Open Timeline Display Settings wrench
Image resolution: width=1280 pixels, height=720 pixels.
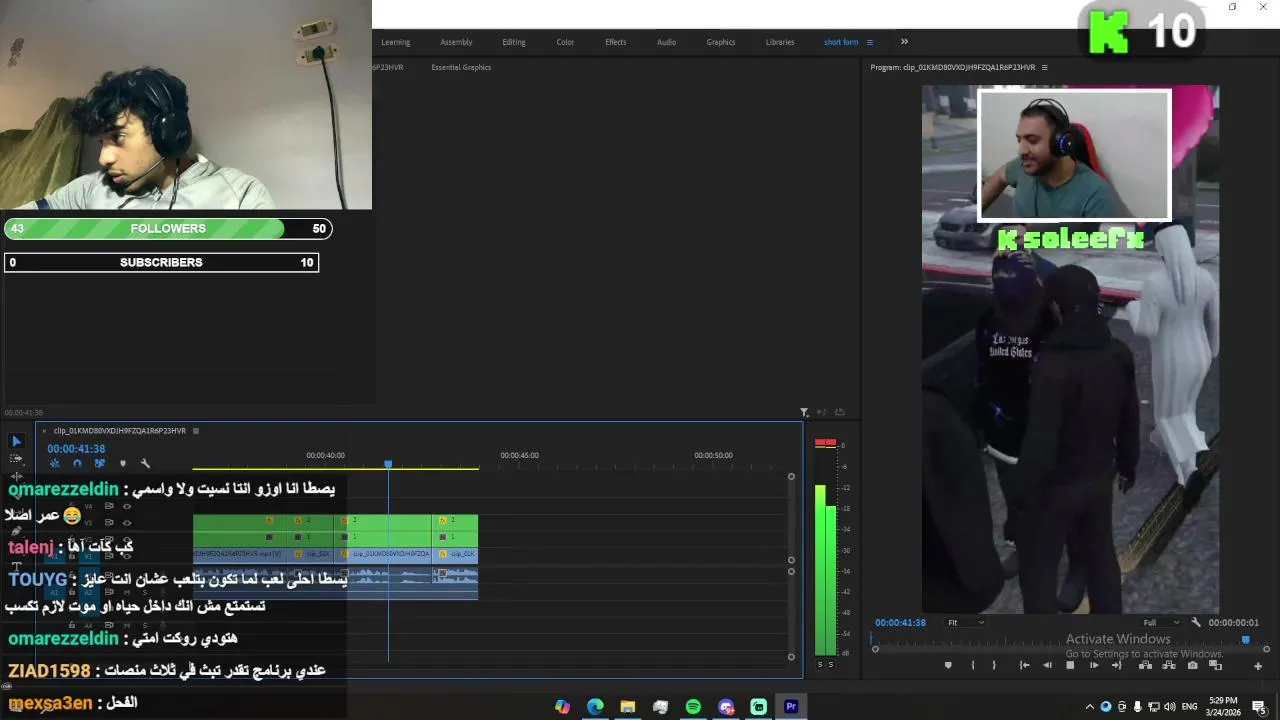pos(145,463)
